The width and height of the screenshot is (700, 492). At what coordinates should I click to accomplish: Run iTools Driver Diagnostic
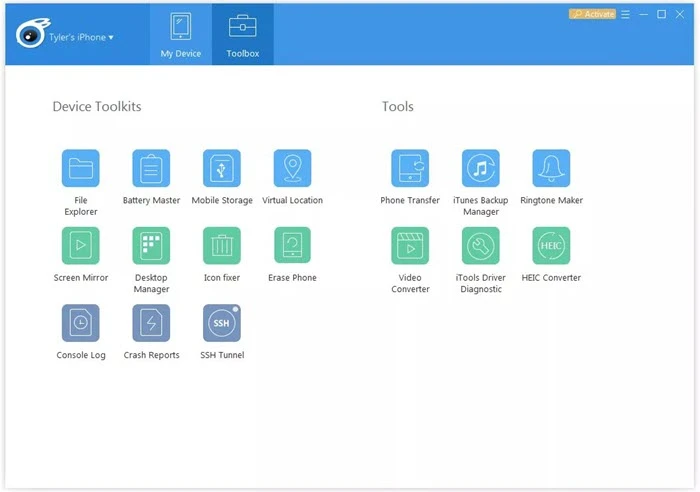(481, 245)
